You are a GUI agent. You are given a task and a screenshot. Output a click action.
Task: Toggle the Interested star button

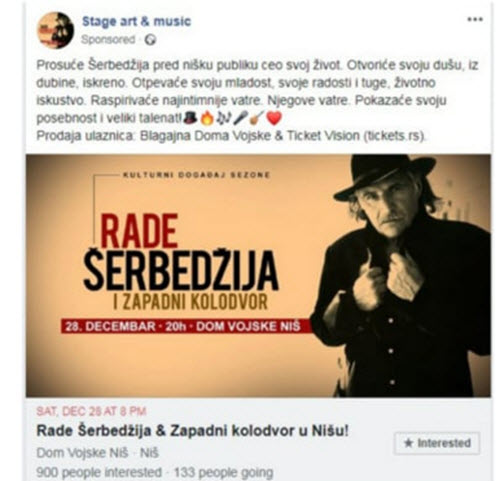click(437, 443)
